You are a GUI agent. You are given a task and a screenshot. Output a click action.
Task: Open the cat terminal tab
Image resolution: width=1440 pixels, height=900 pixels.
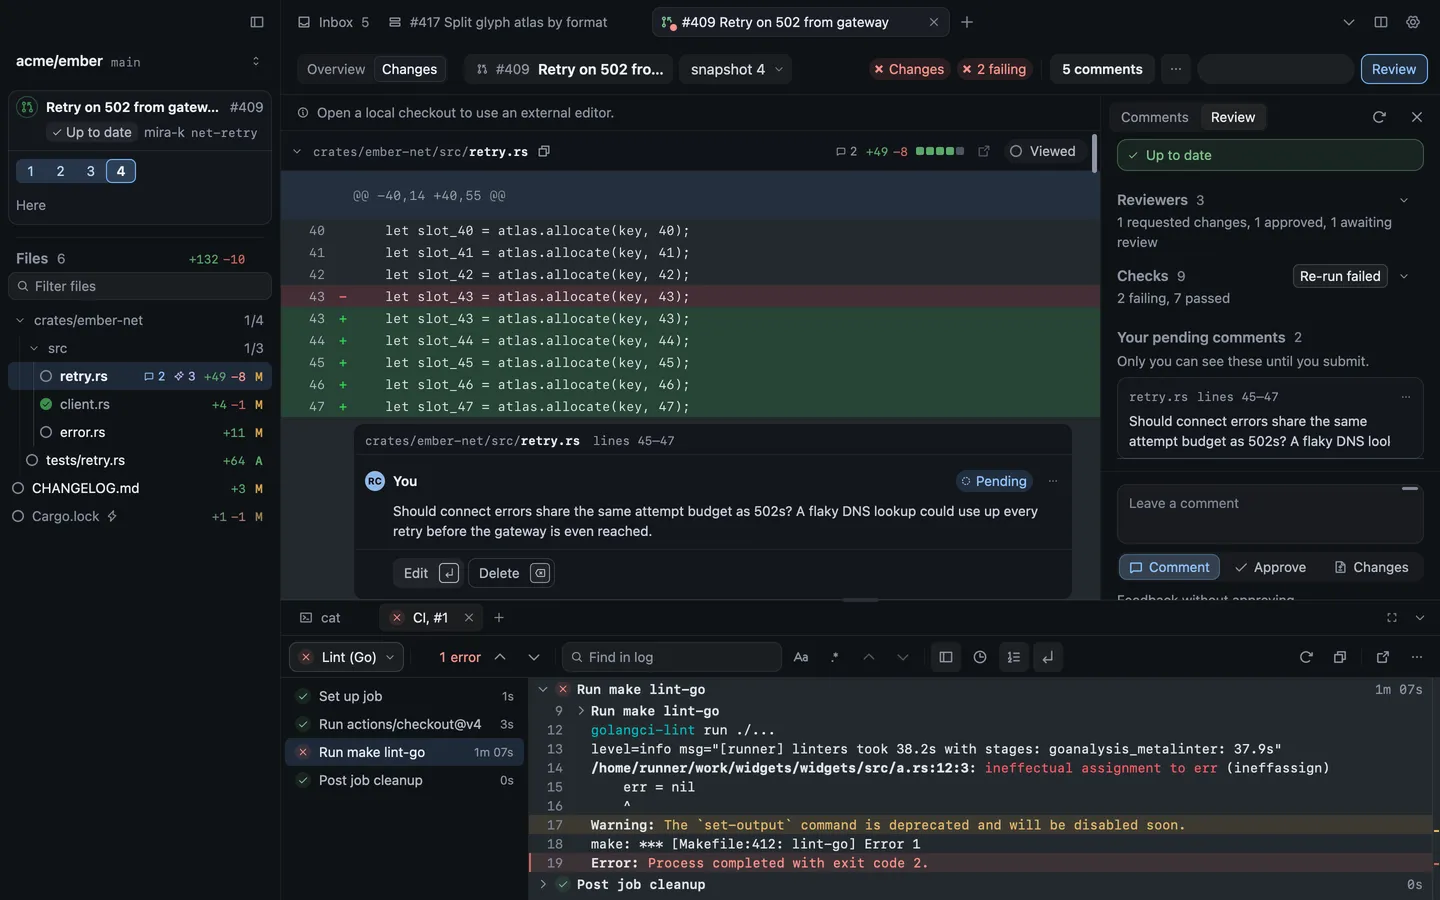pyautogui.click(x=320, y=618)
